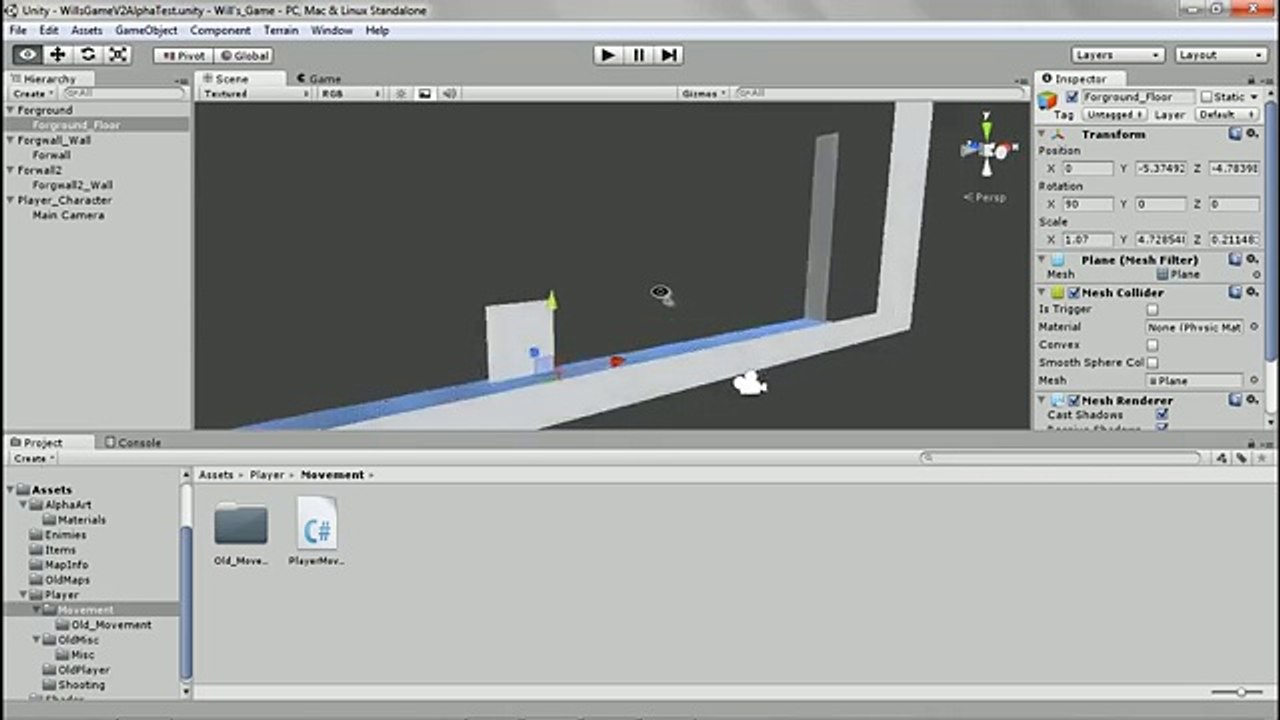The height and width of the screenshot is (720, 1280).
Task: Open the PlayerMov C# script asset
Action: (316, 532)
